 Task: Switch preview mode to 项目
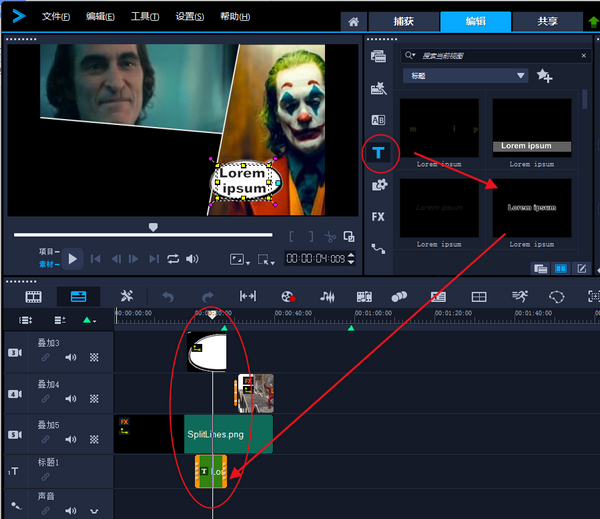coord(47,252)
